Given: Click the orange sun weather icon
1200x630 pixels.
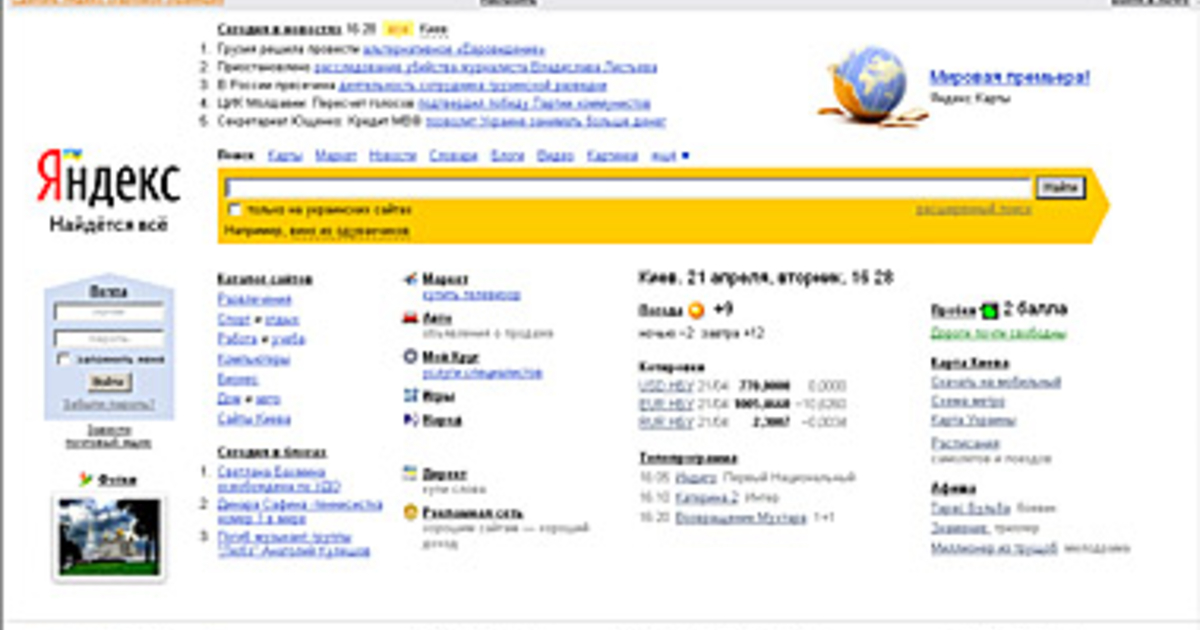Looking at the screenshot, I should (x=696, y=309).
